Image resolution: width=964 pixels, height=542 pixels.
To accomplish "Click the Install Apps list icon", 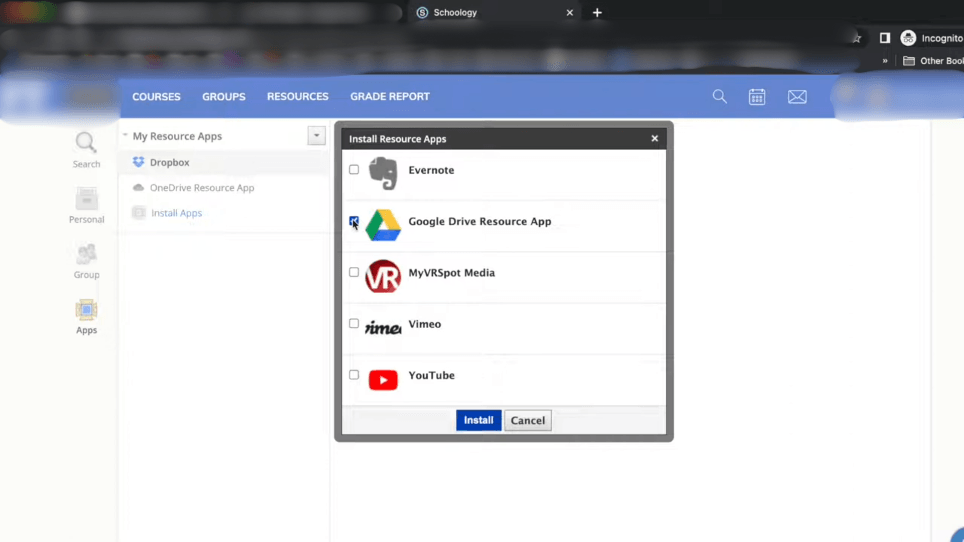I will click(139, 213).
